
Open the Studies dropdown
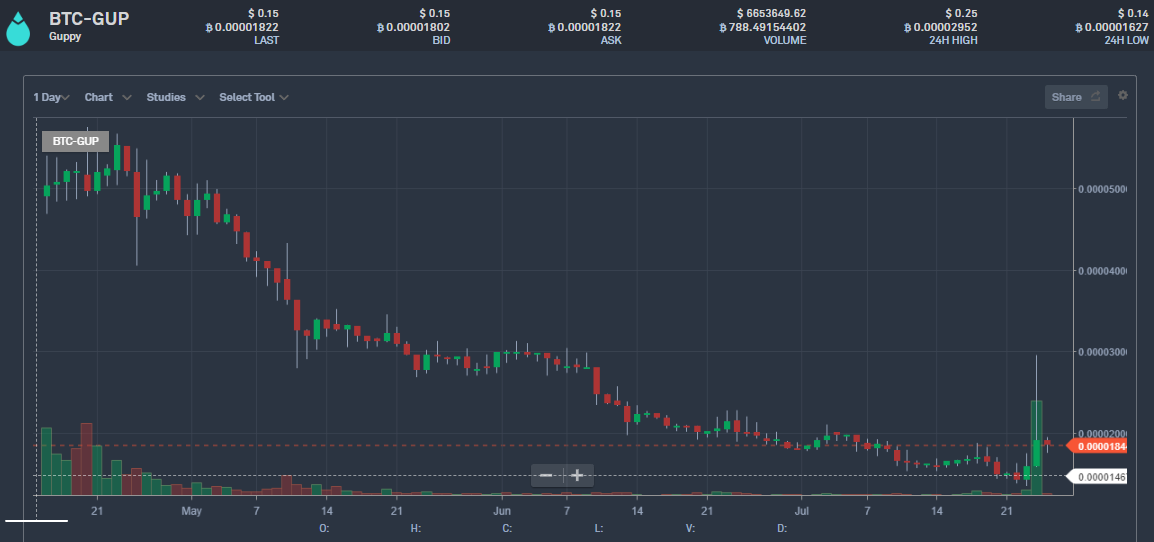(x=175, y=97)
